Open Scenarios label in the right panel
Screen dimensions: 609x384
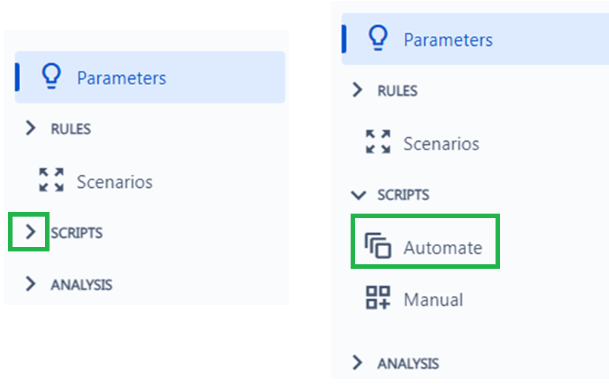coord(441,144)
